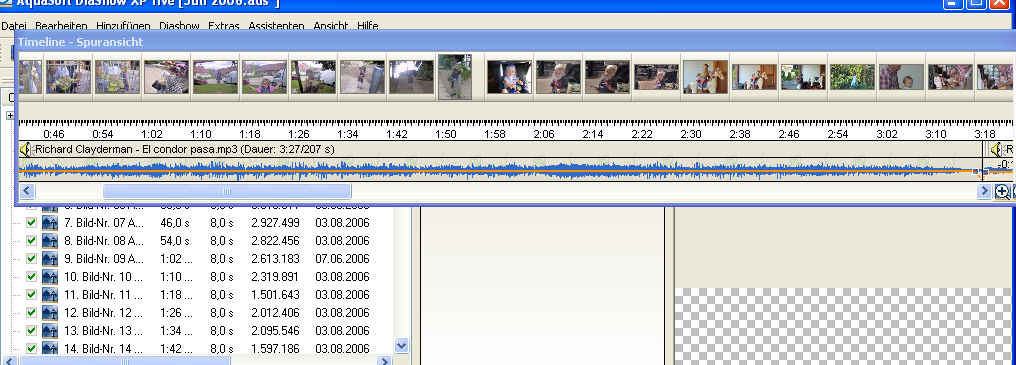The image size is (1016, 365).
Task: Disable the checkbox for 14. Bild-Nr. 14
Action: pos(31,349)
